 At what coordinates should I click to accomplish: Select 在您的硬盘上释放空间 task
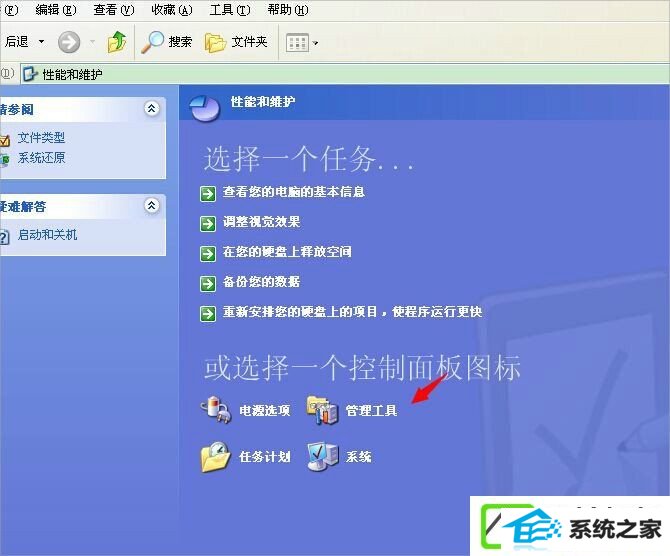click(x=287, y=251)
